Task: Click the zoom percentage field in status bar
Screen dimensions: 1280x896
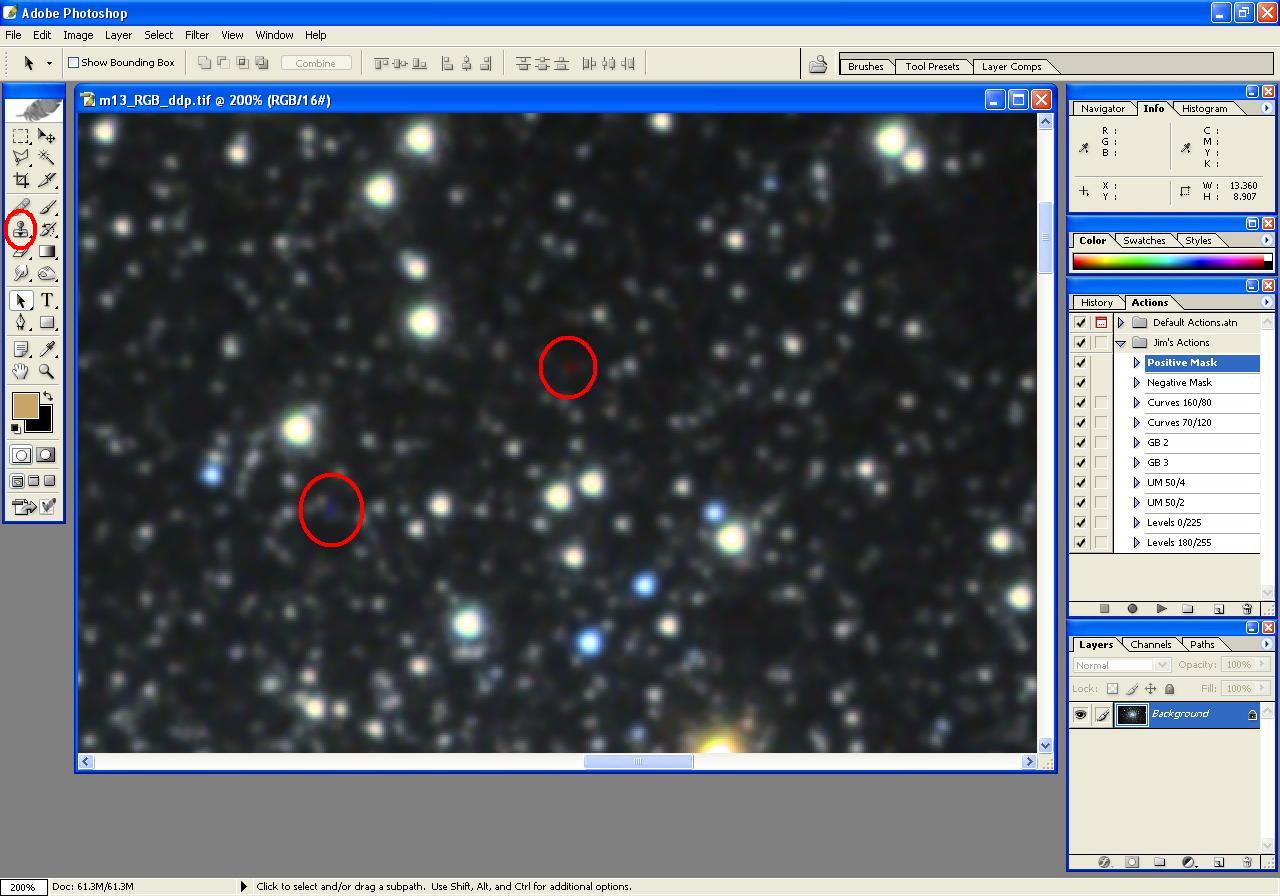Action: (x=23, y=887)
